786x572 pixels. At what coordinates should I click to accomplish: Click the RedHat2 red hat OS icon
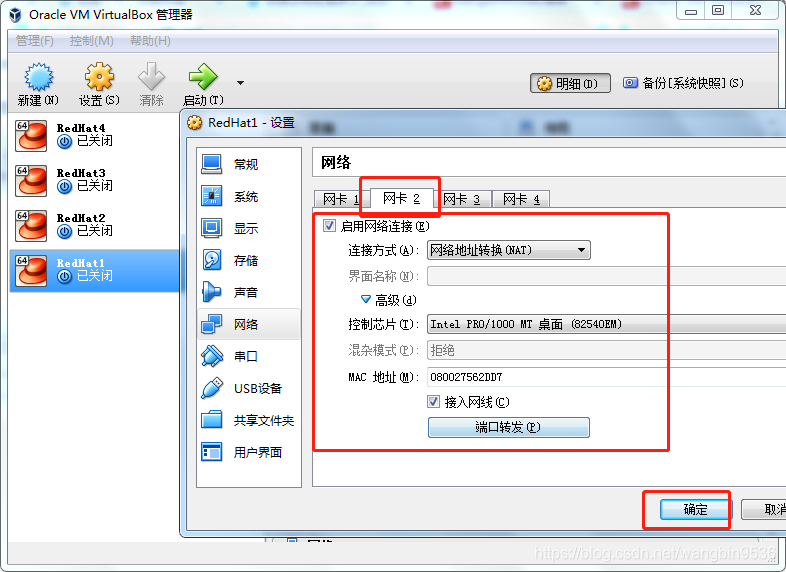[x=31, y=226]
